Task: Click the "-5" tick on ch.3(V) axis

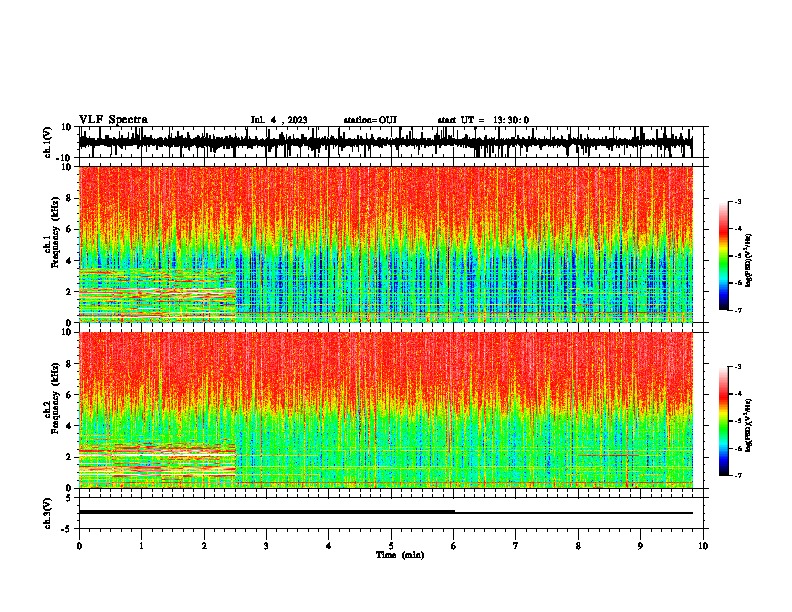Action: pyautogui.click(x=67, y=529)
